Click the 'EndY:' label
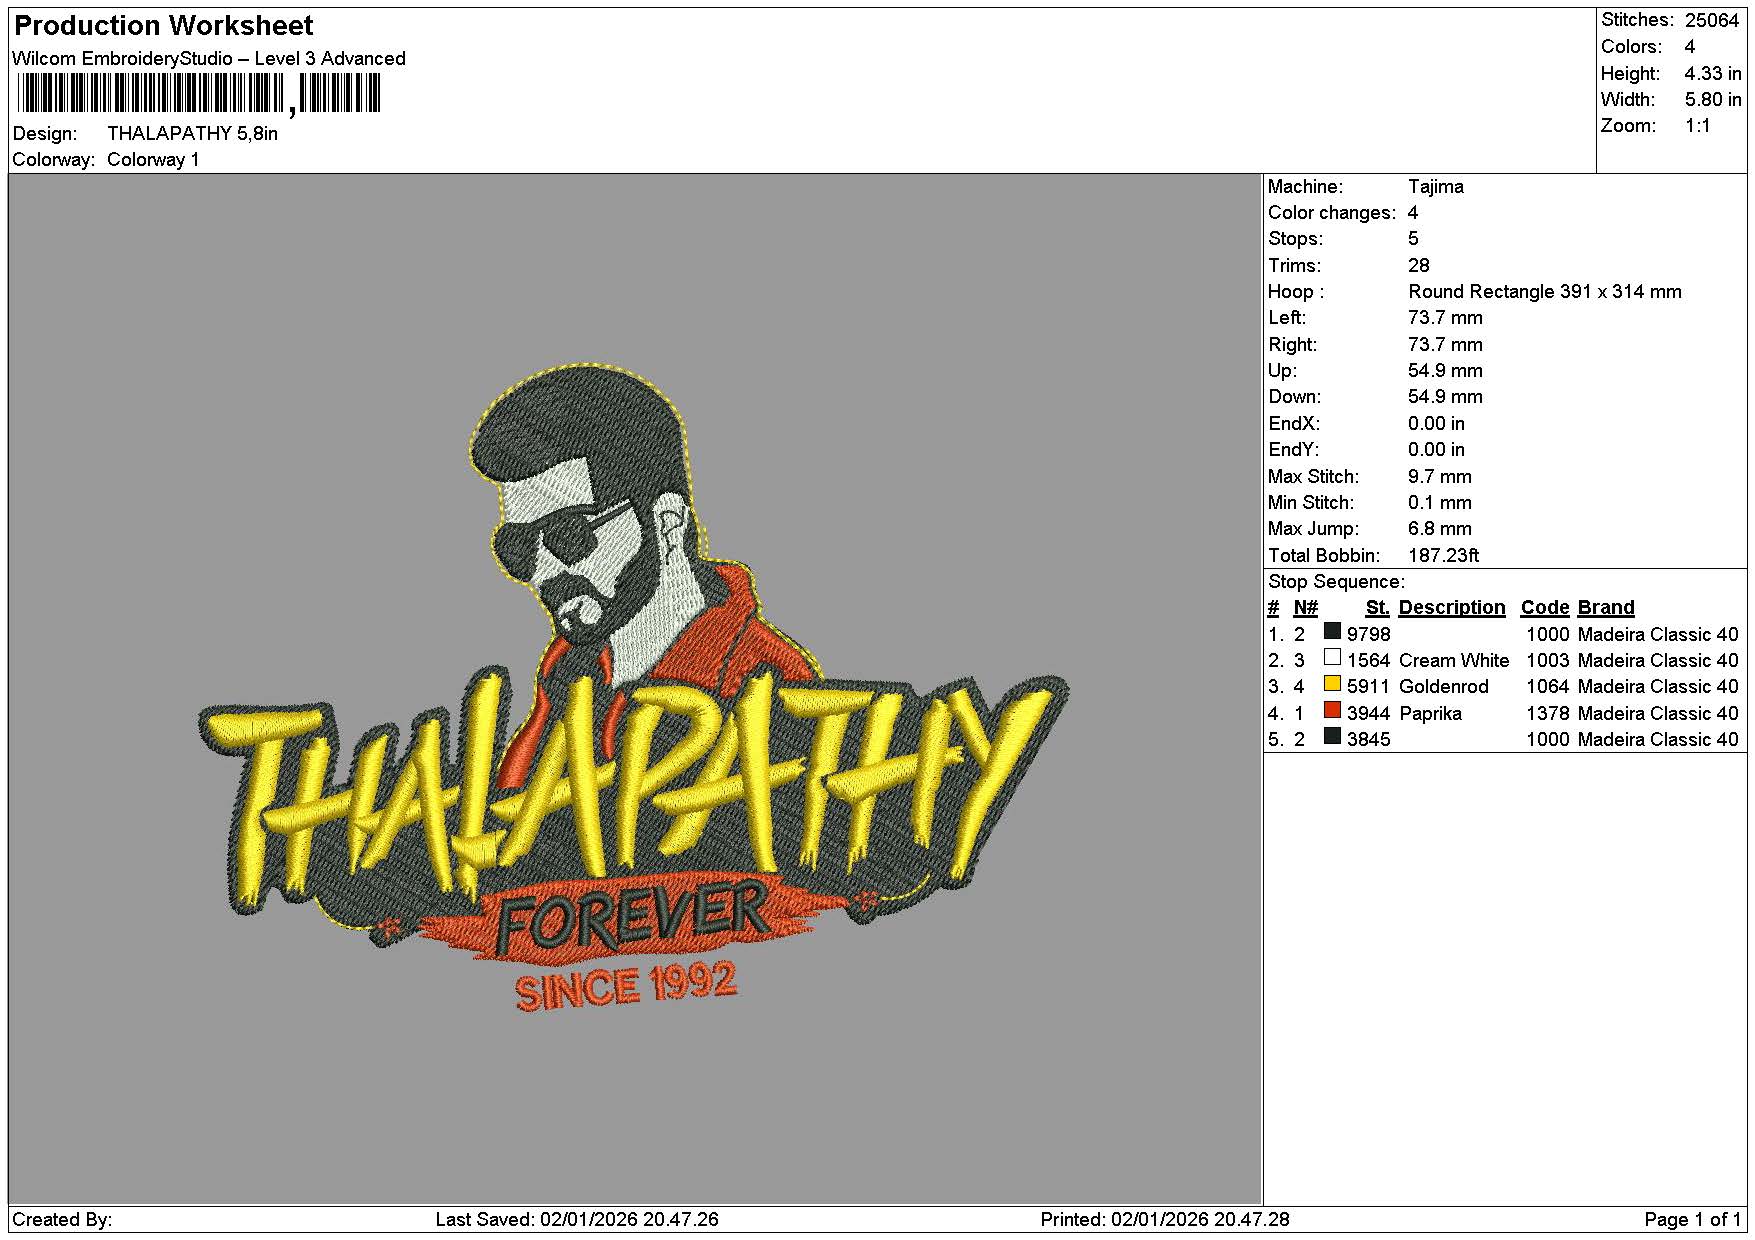This screenshot has width=1755, height=1240. point(1294,450)
